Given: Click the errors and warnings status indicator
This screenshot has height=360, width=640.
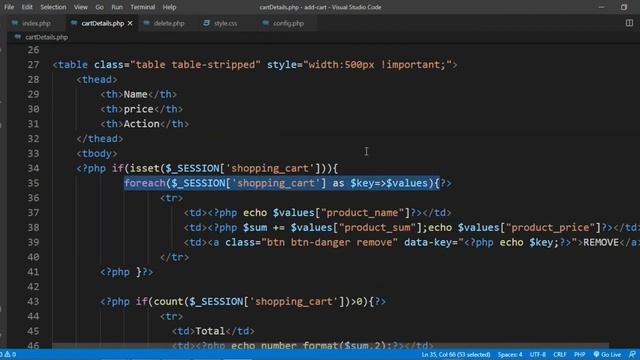Looking at the screenshot, I should point(8,354).
